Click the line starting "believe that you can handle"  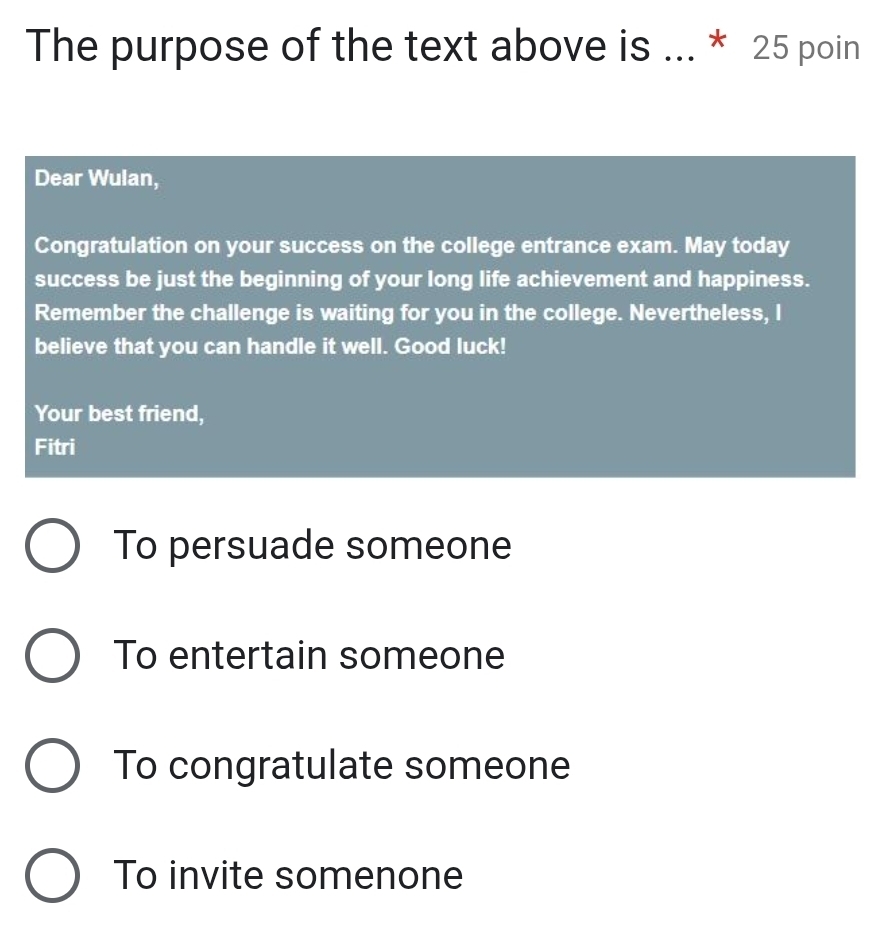pyautogui.click(x=270, y=347)
